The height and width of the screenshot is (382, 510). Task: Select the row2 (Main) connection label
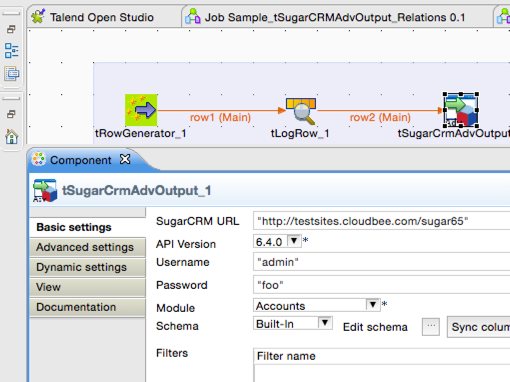[380, 117]
